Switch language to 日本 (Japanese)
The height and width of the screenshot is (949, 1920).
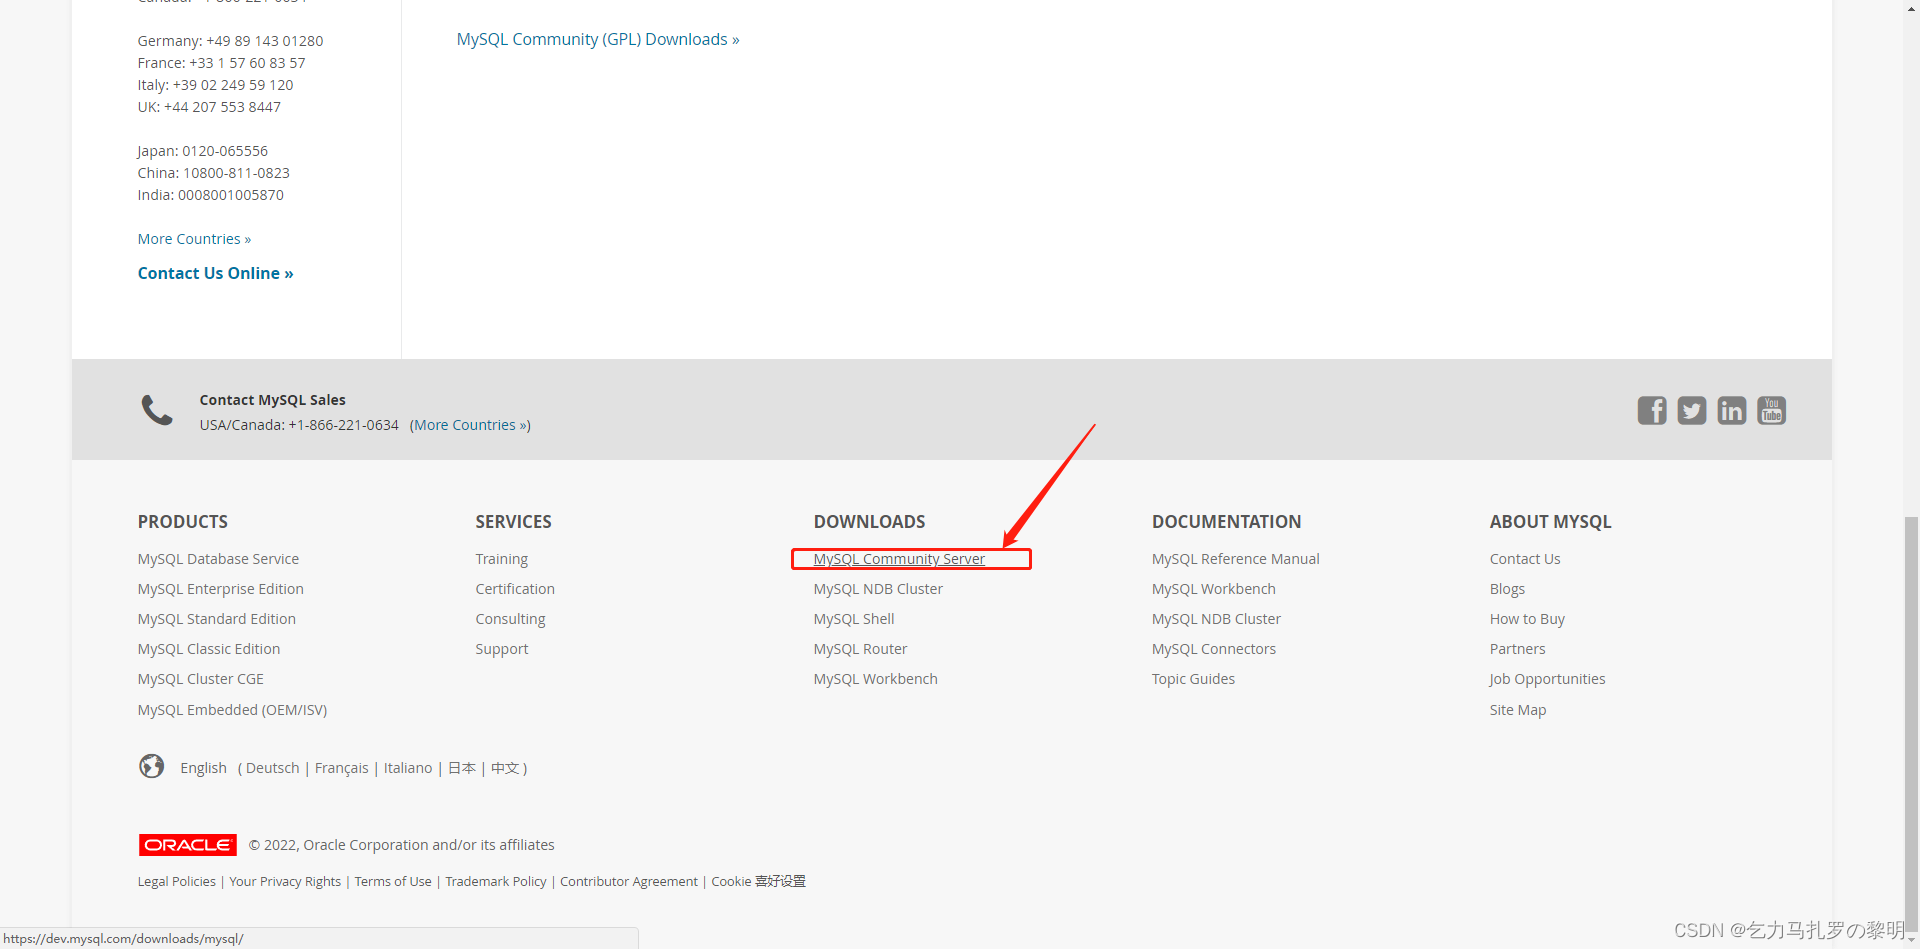click(462, 768)
